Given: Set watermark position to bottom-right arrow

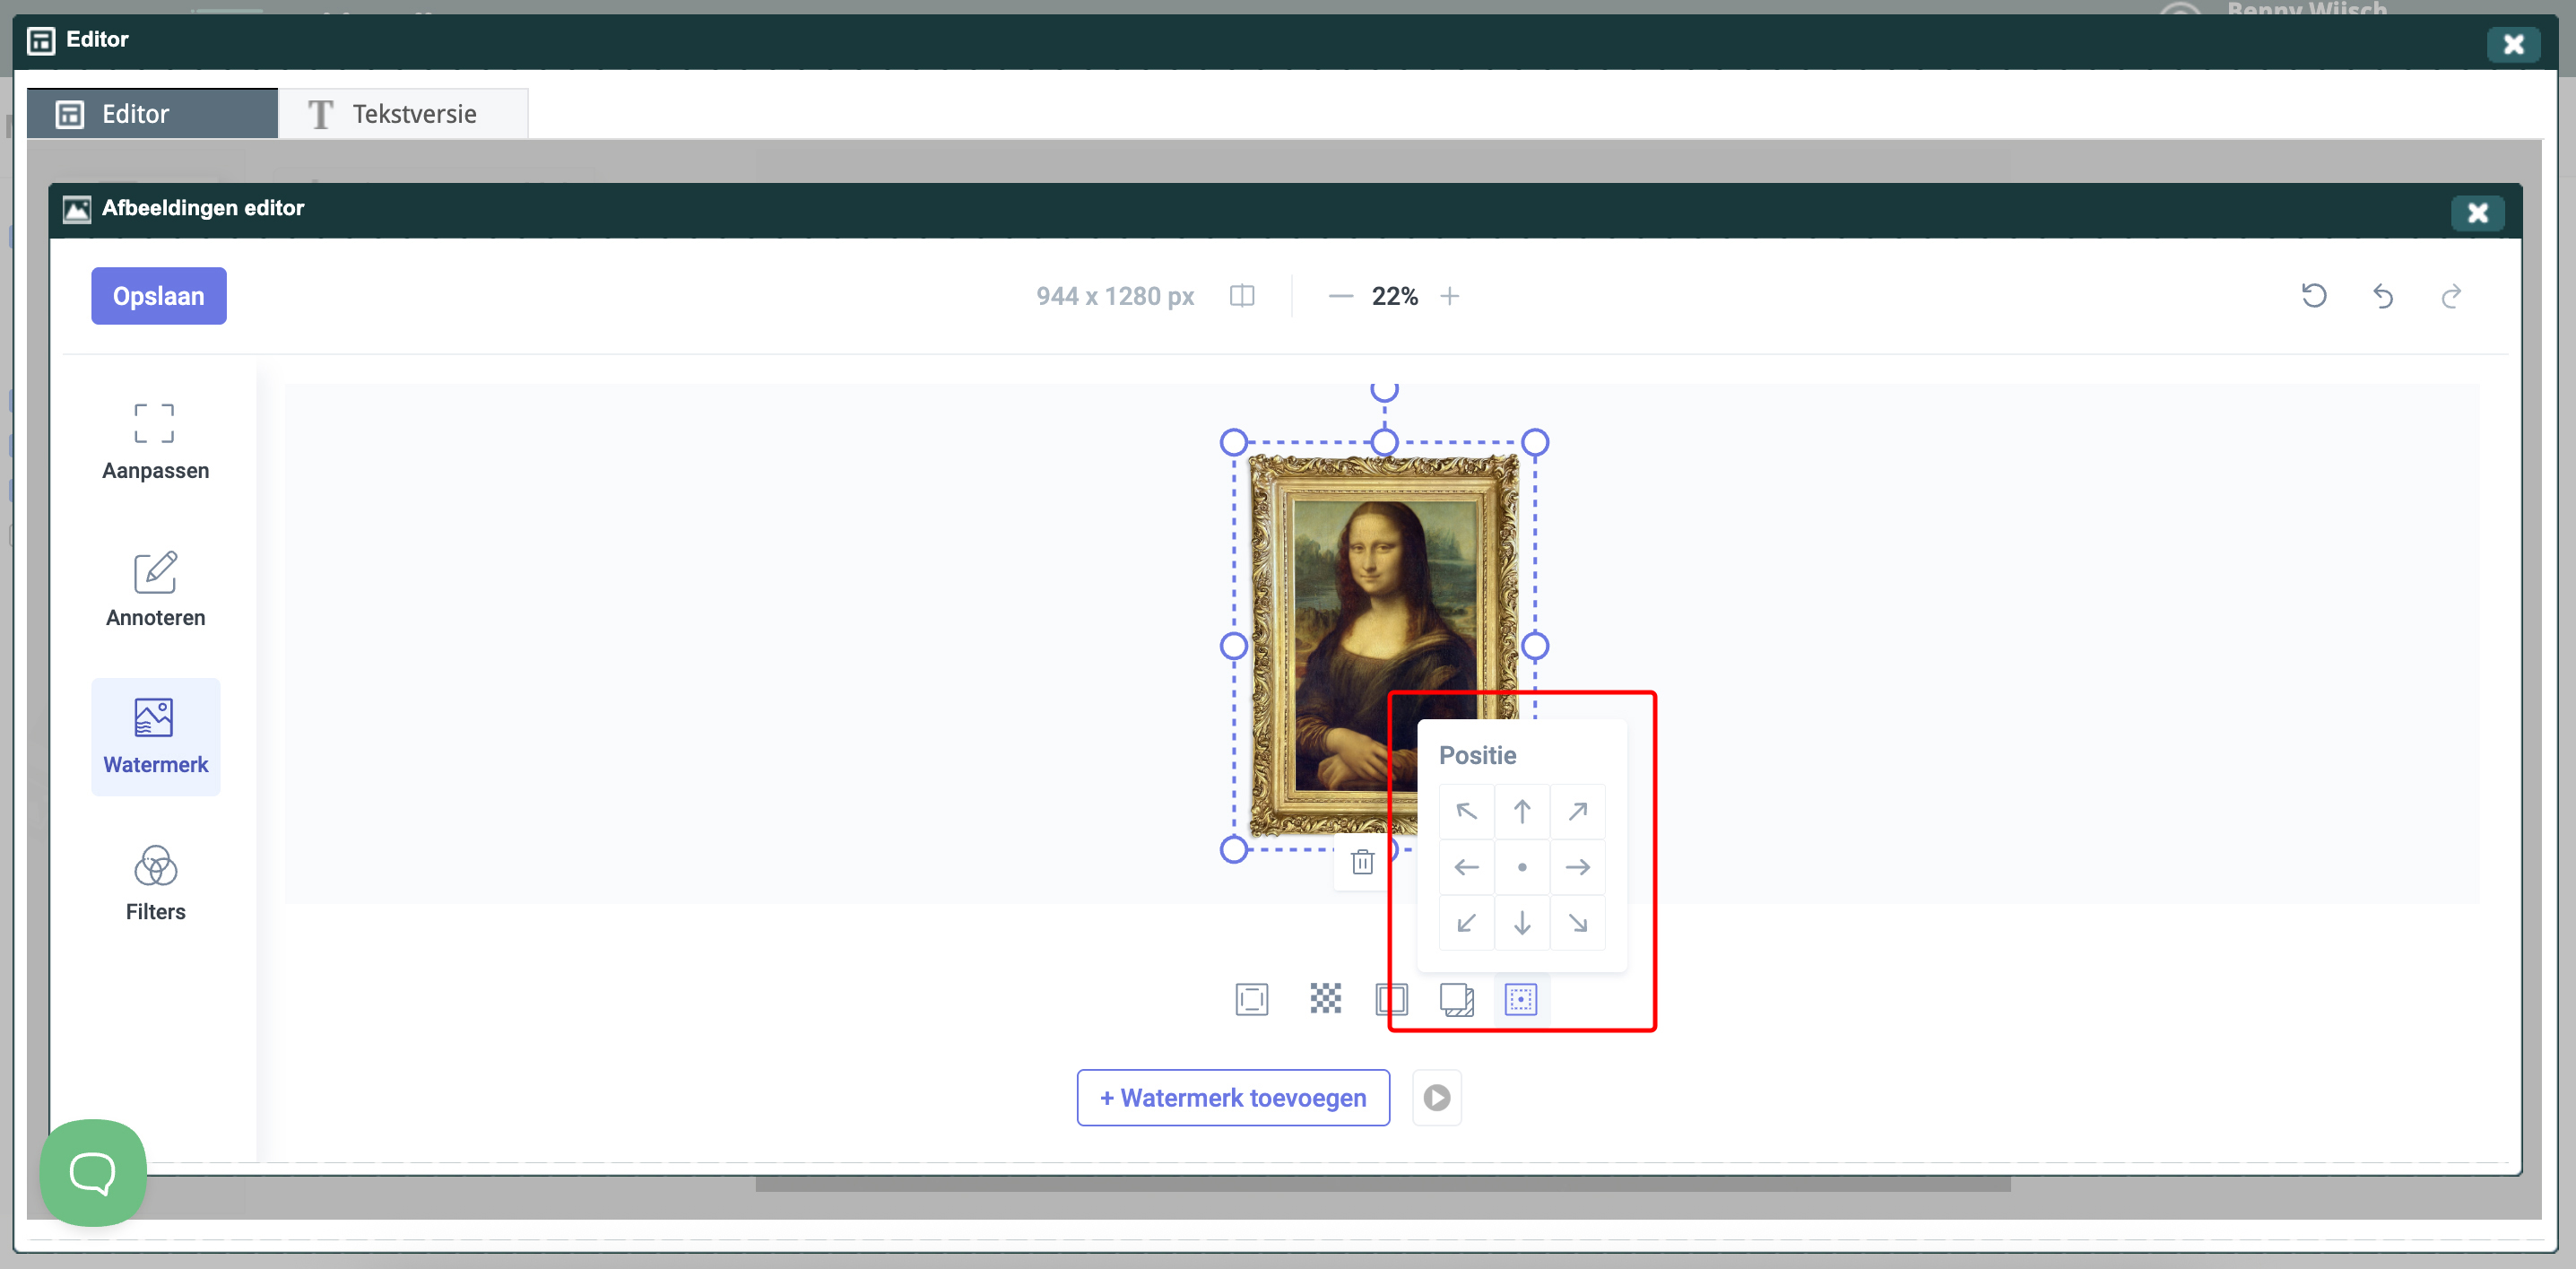Looking at the screenshot, I should click(1578, 923).
